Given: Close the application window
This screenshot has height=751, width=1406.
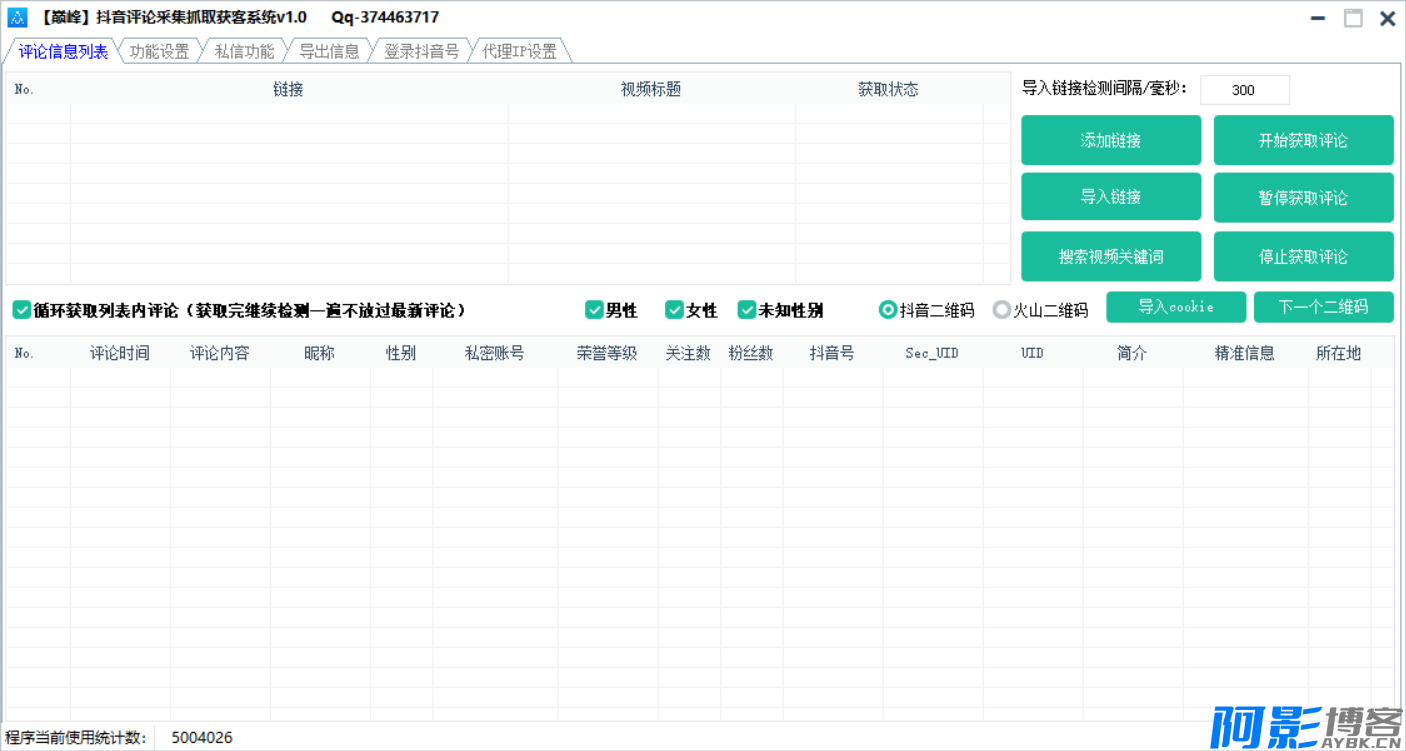Looking at the screenshot, I should (x=1388, y=18).
